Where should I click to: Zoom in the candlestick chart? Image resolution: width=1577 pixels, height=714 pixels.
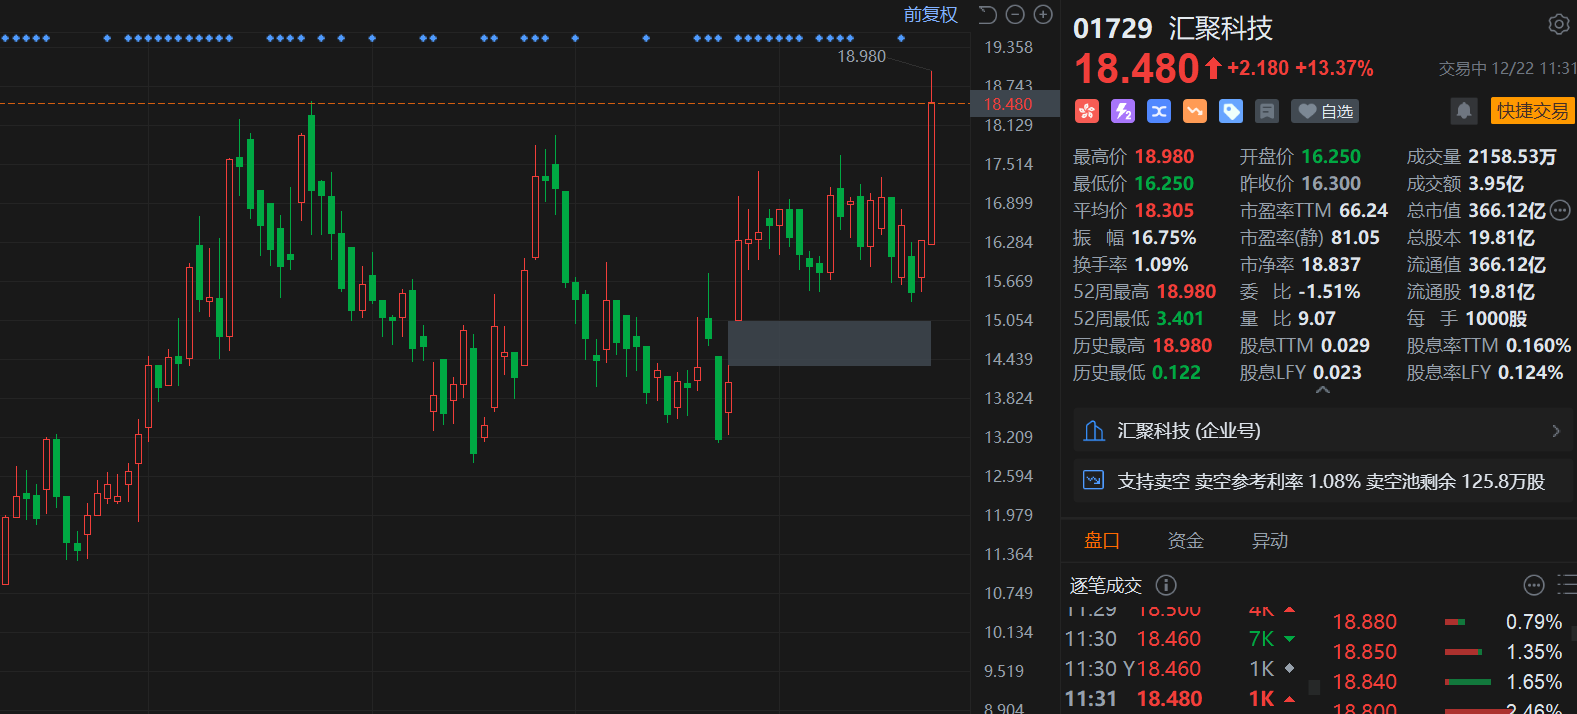pyautogui.click(x=1043, y=14)
